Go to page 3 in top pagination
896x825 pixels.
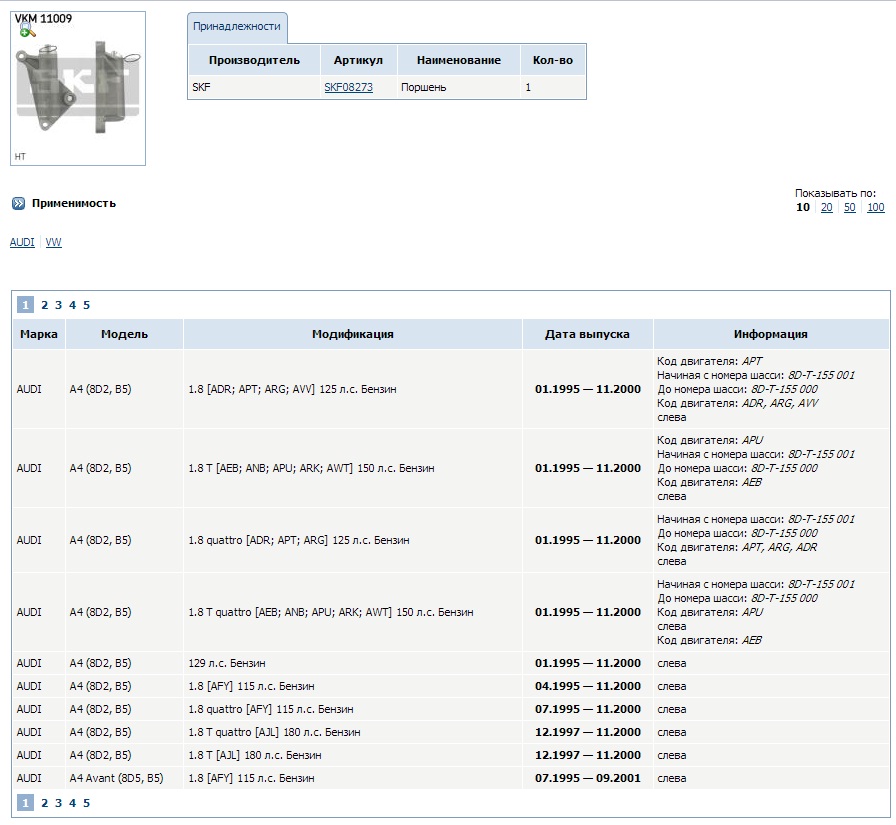pos(58,305)
